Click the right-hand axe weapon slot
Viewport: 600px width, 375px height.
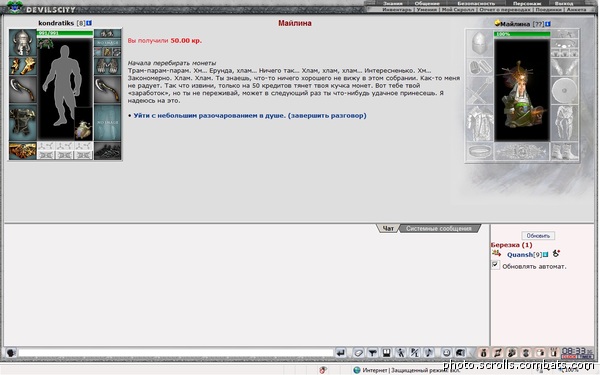click(108, 90)
